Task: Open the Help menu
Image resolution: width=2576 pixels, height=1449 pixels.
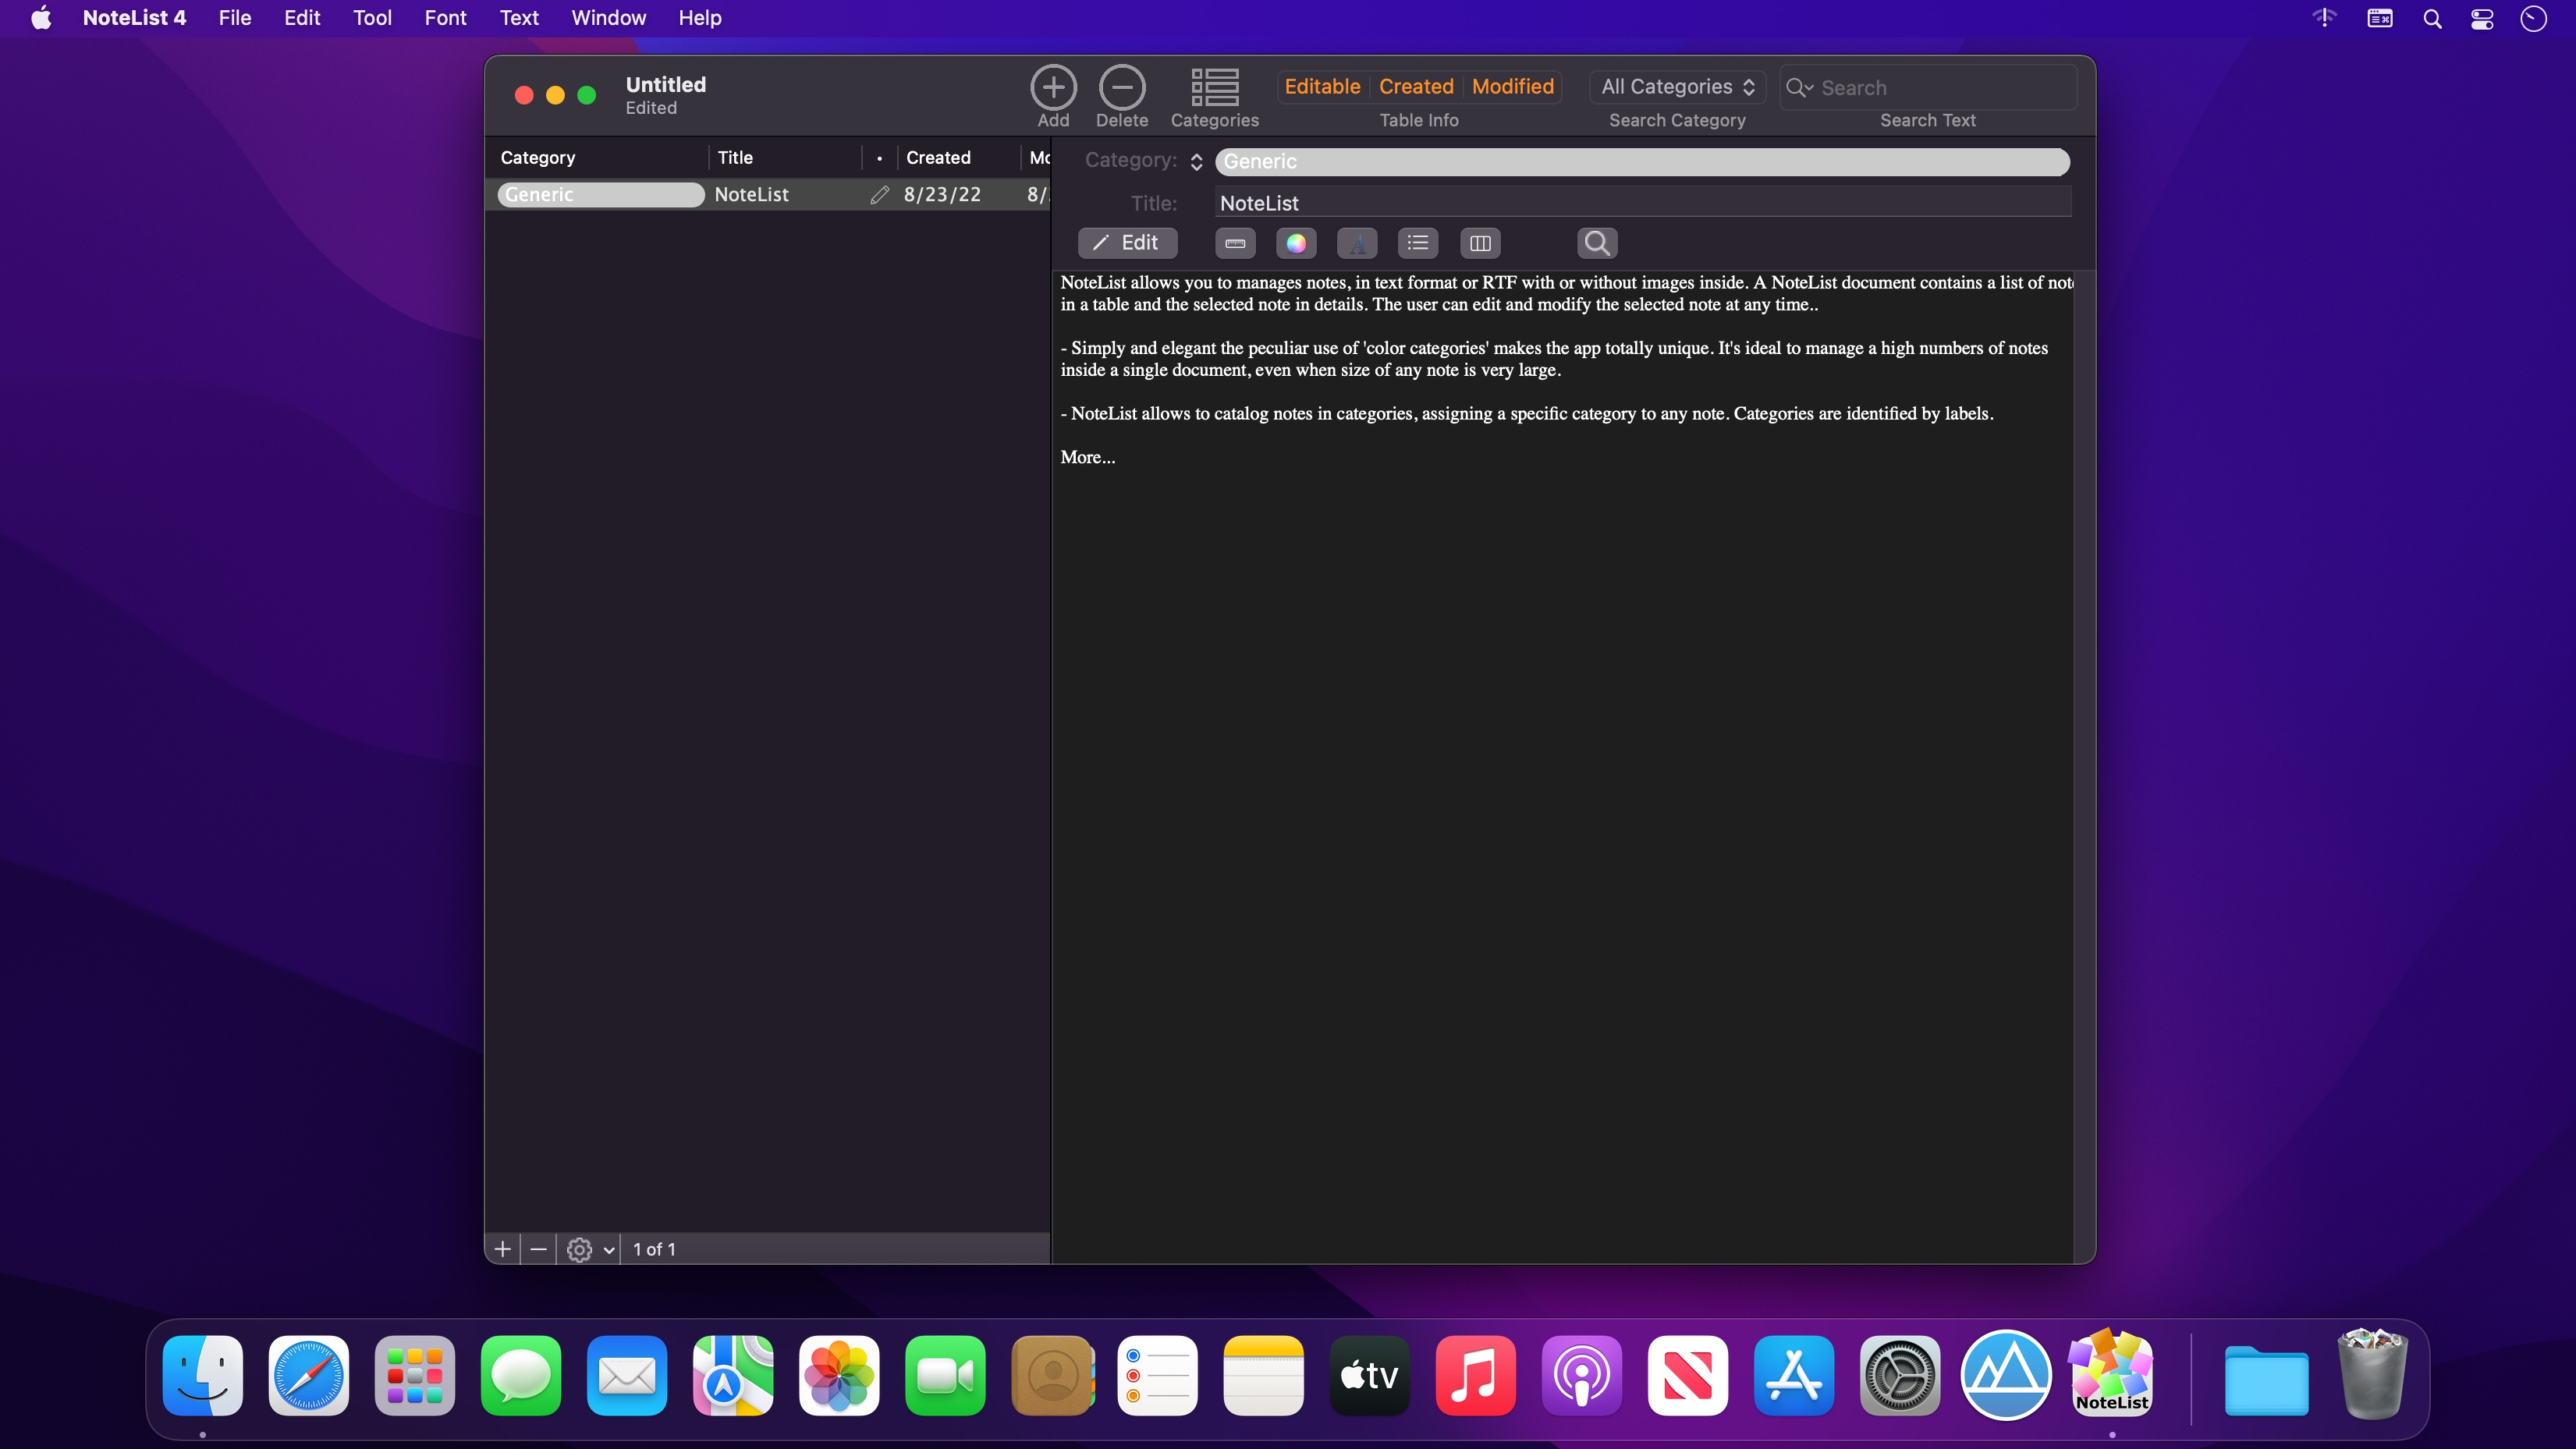Action: pyautogui.click(x=700, y=18)
